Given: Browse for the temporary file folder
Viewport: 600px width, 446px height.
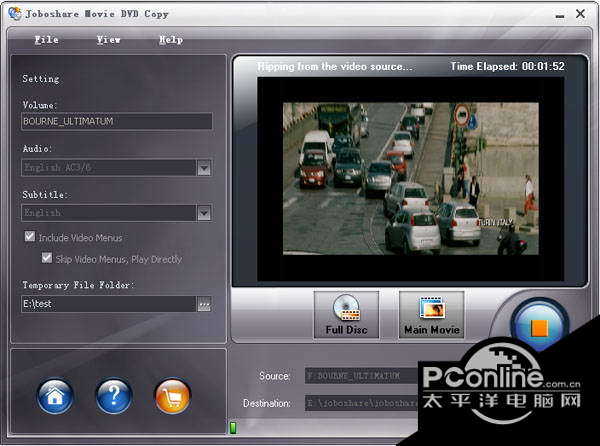Looking at the screenshot, I should click(204, 304).
